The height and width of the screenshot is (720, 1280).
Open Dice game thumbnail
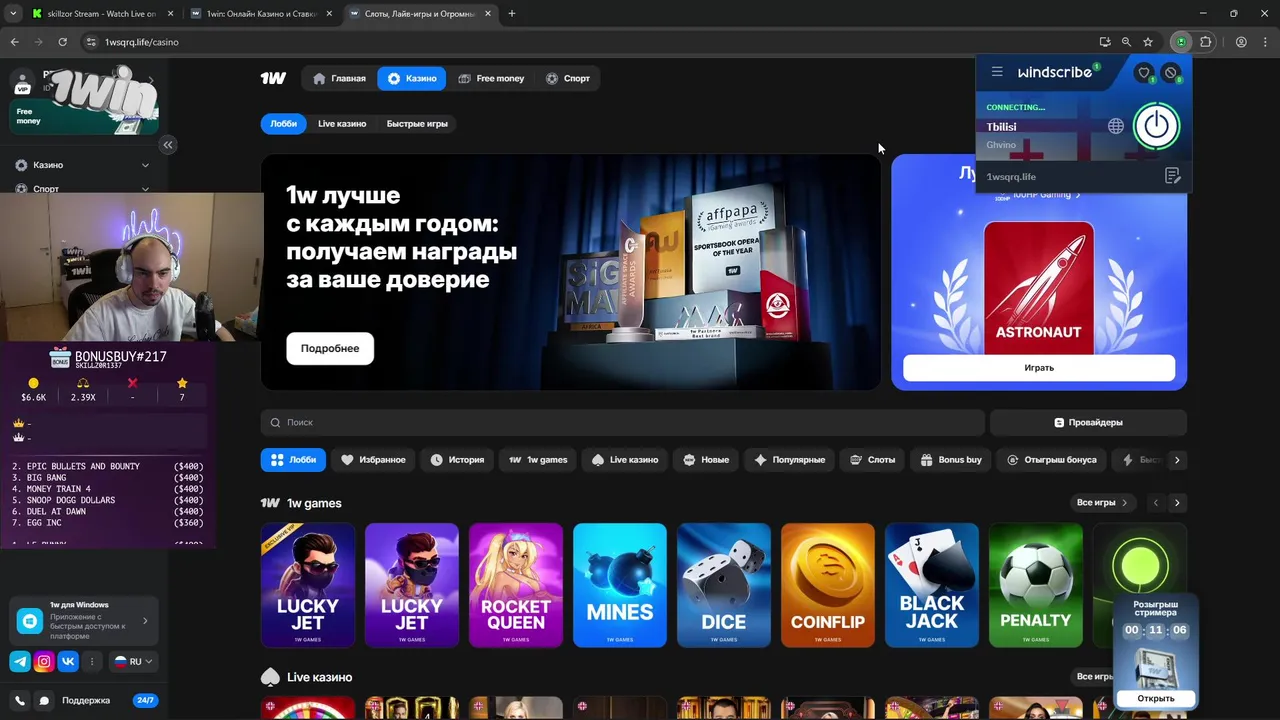(x=724, y=585)
